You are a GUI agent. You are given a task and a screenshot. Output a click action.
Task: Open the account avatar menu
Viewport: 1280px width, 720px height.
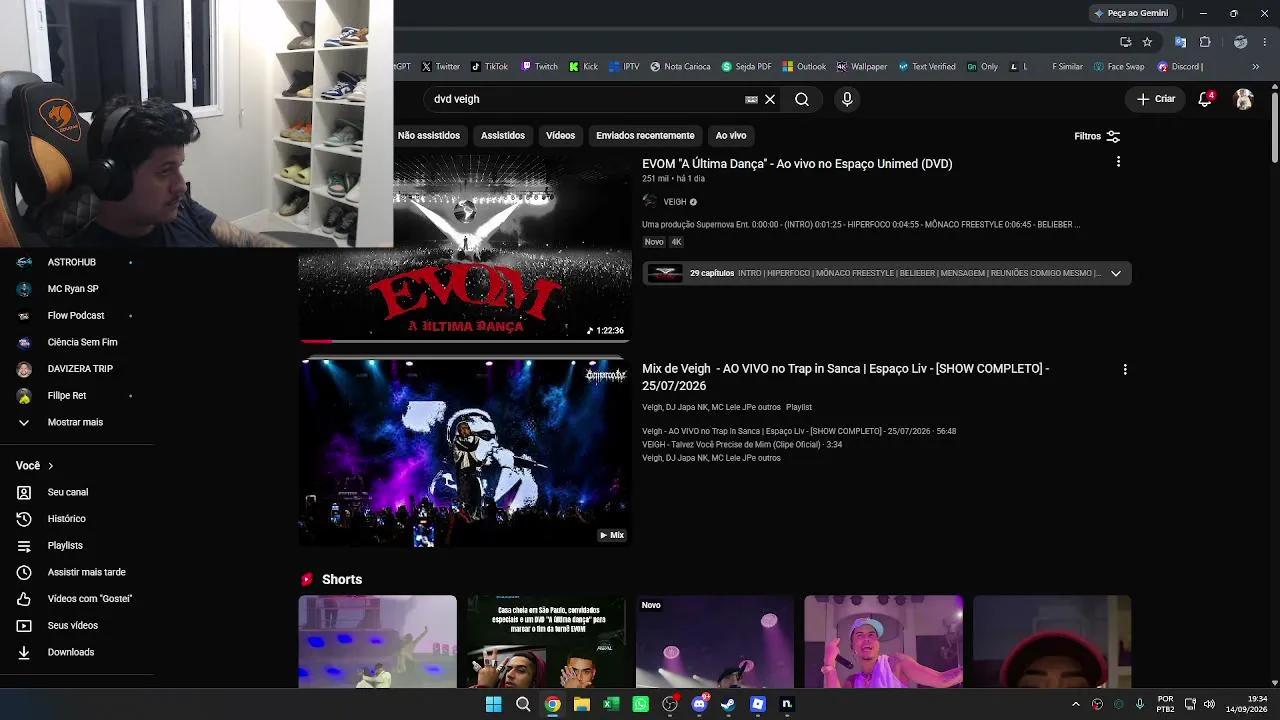1244,99
